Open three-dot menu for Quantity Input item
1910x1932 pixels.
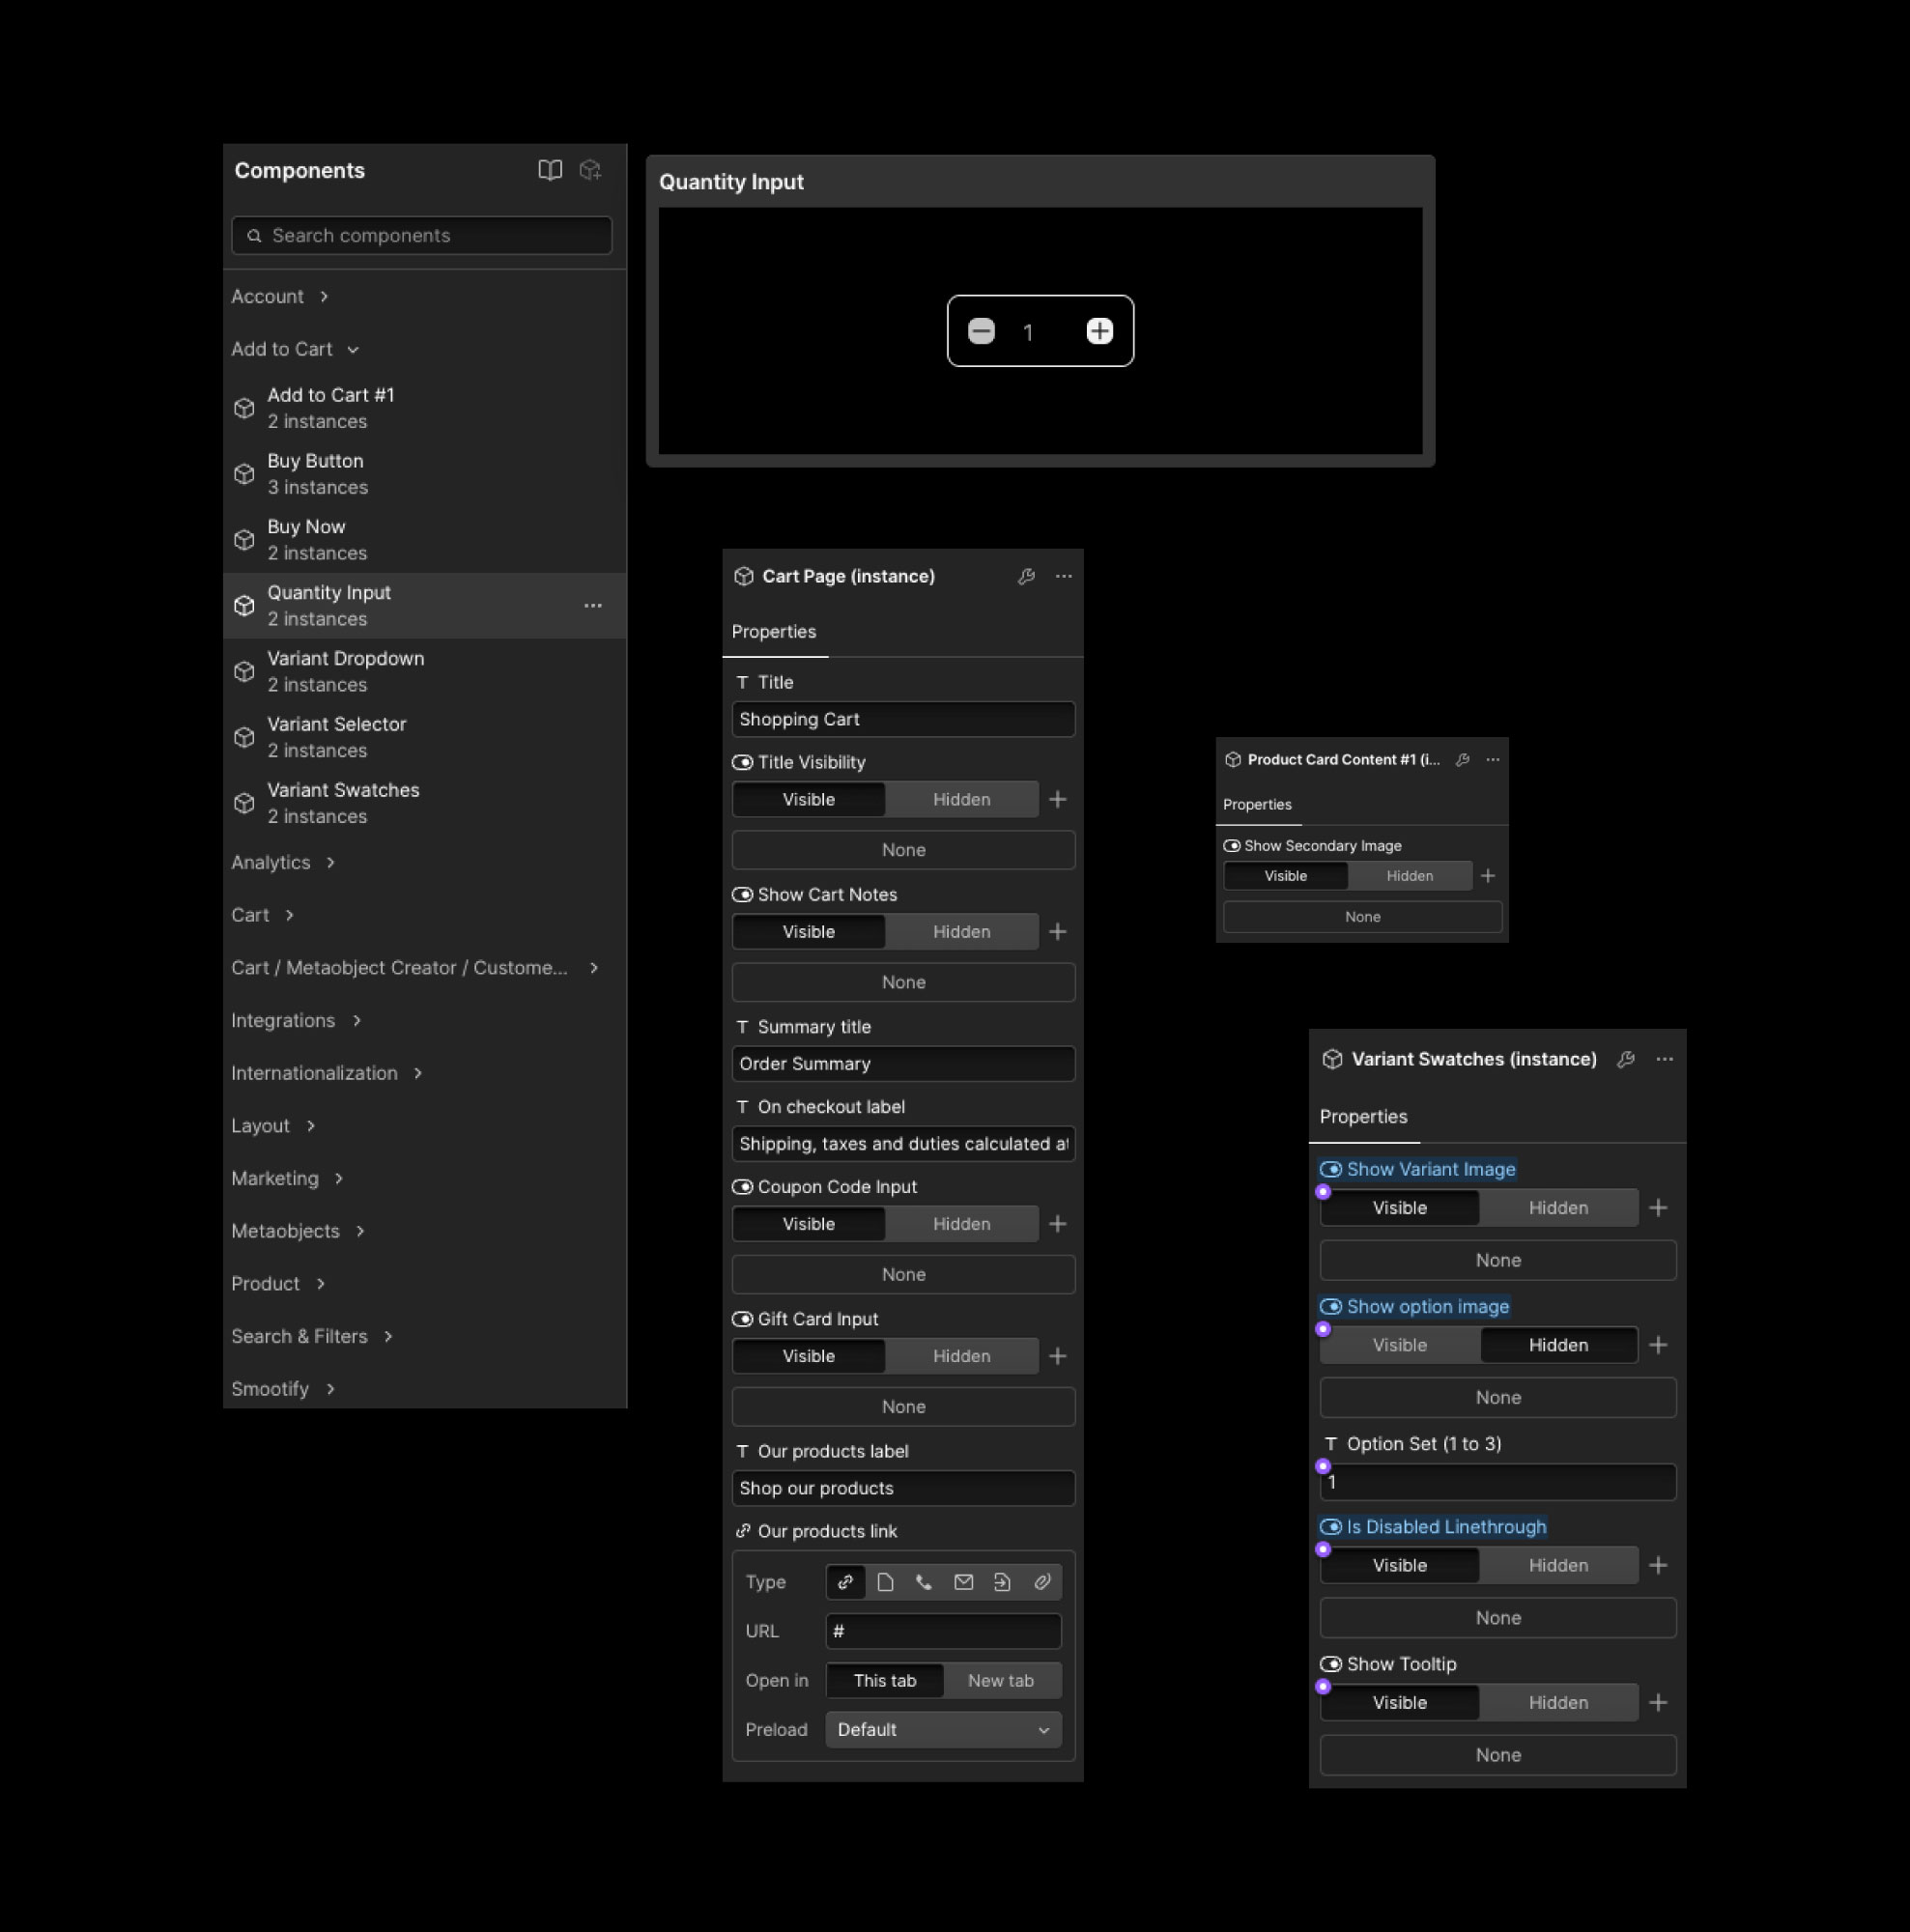593,606
